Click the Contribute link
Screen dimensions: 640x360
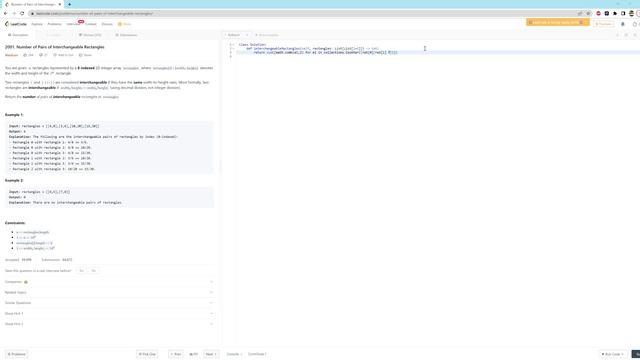[x=257, y=354]
